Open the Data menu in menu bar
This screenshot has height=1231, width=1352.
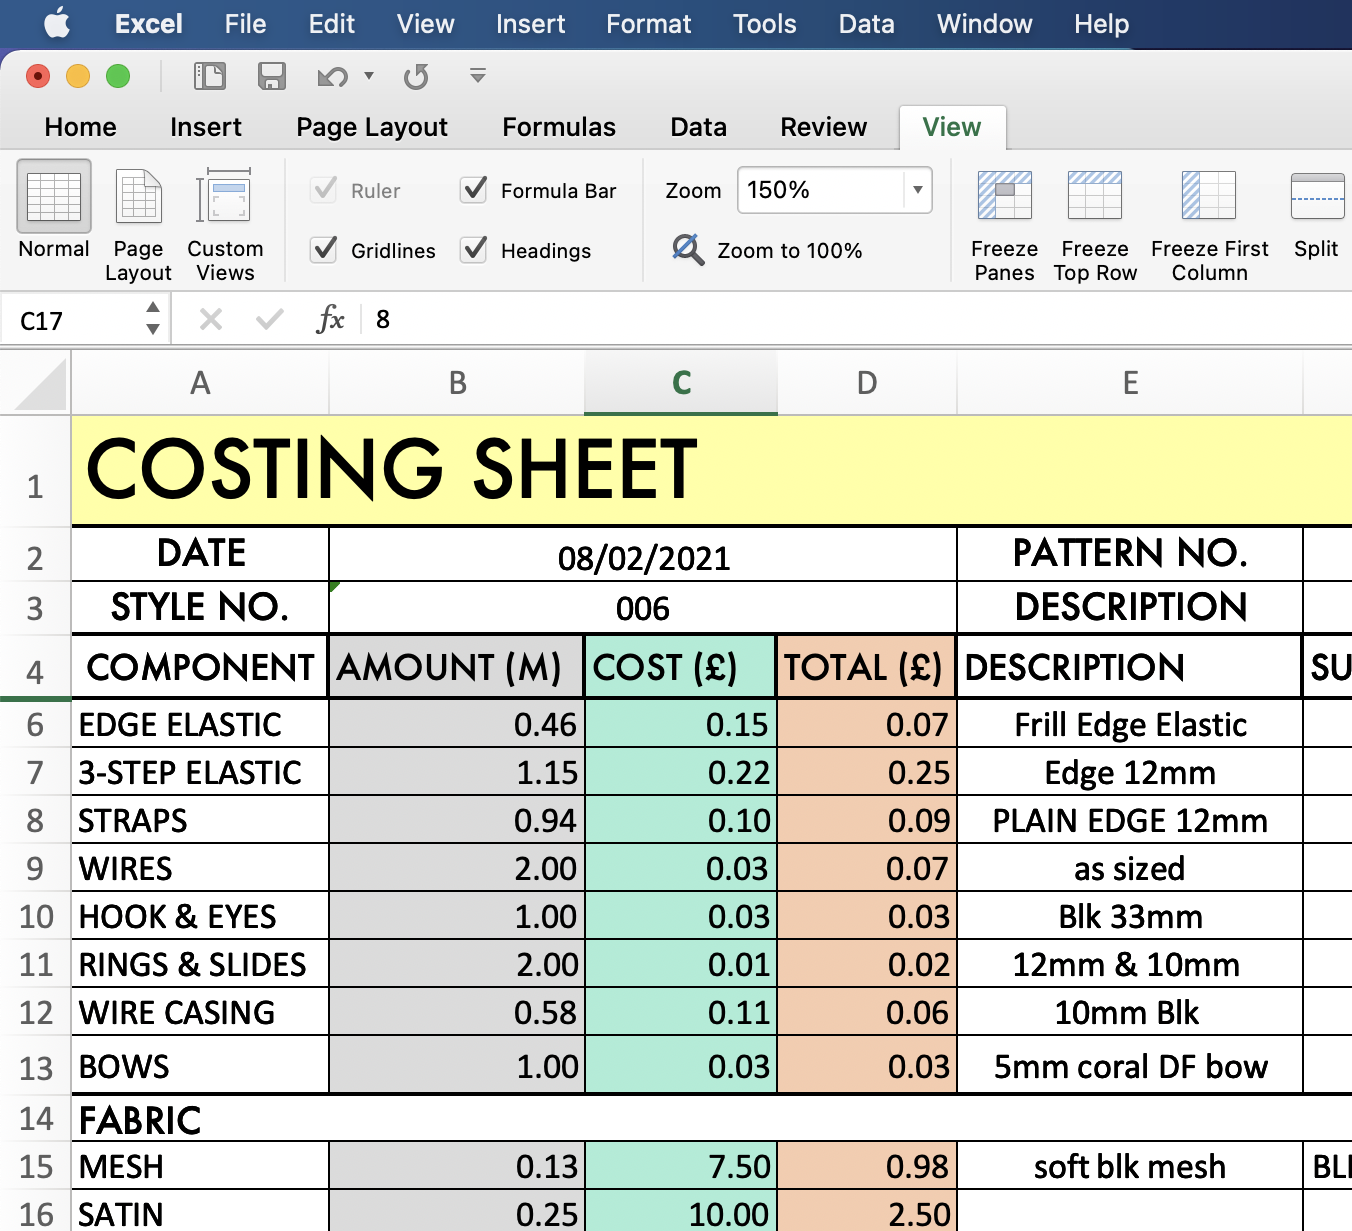coord(866,24)
